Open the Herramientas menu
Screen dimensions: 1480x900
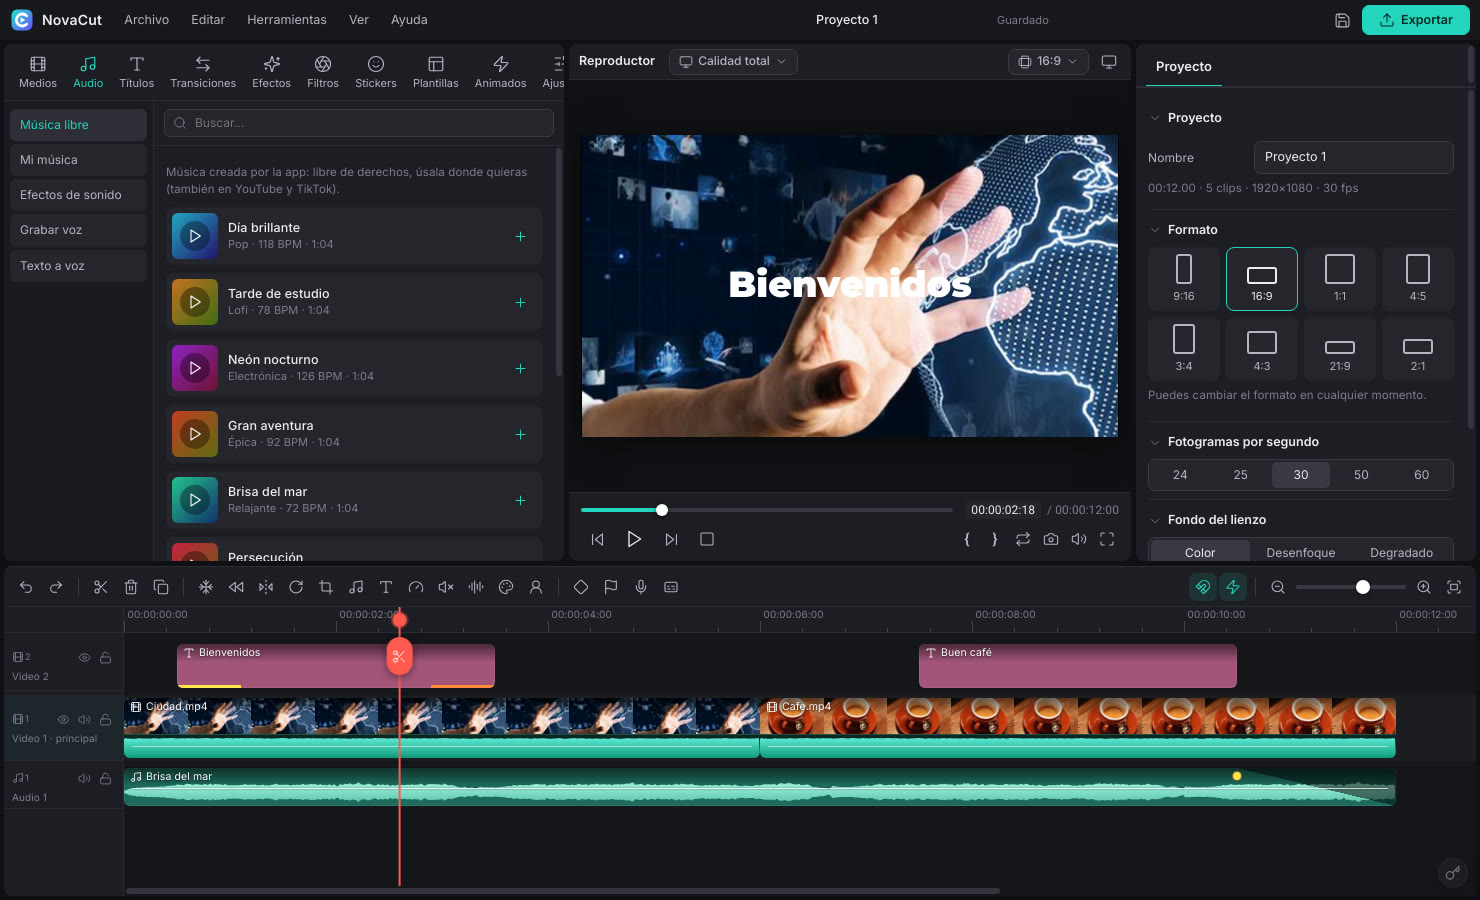287,20
